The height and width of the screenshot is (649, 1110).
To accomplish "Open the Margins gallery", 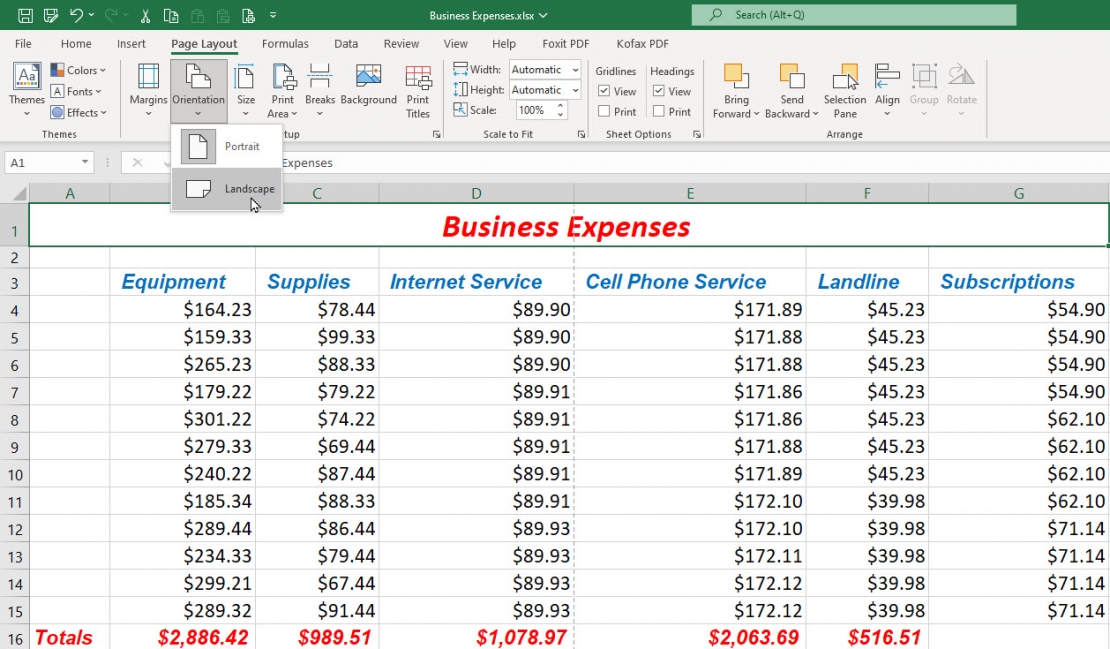I will [147, 90].
